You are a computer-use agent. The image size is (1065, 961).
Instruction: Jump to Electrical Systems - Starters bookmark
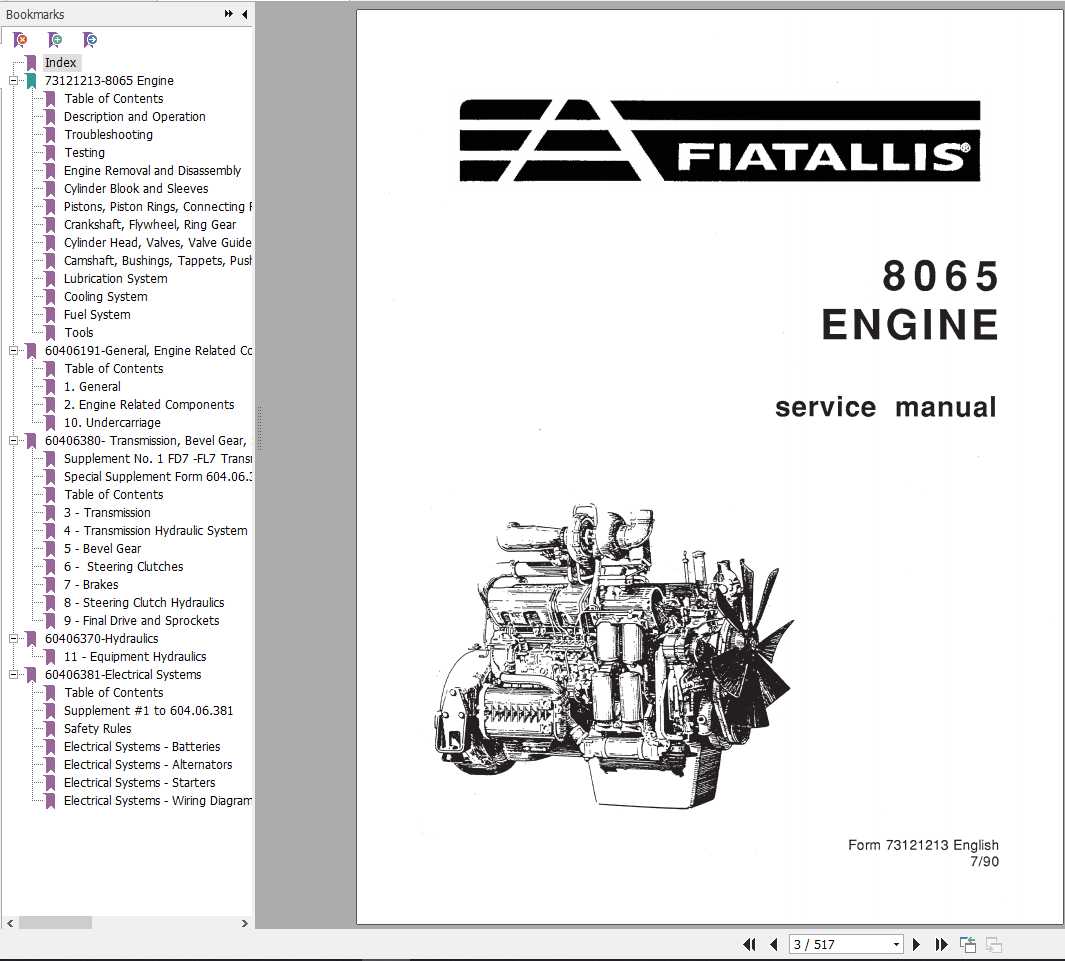click(x=139, y=782)
